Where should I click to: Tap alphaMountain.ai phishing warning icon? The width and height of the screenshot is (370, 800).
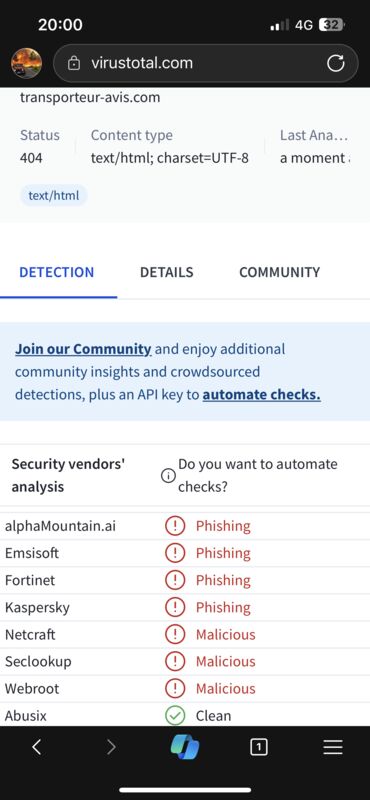(x=175, y=526)
